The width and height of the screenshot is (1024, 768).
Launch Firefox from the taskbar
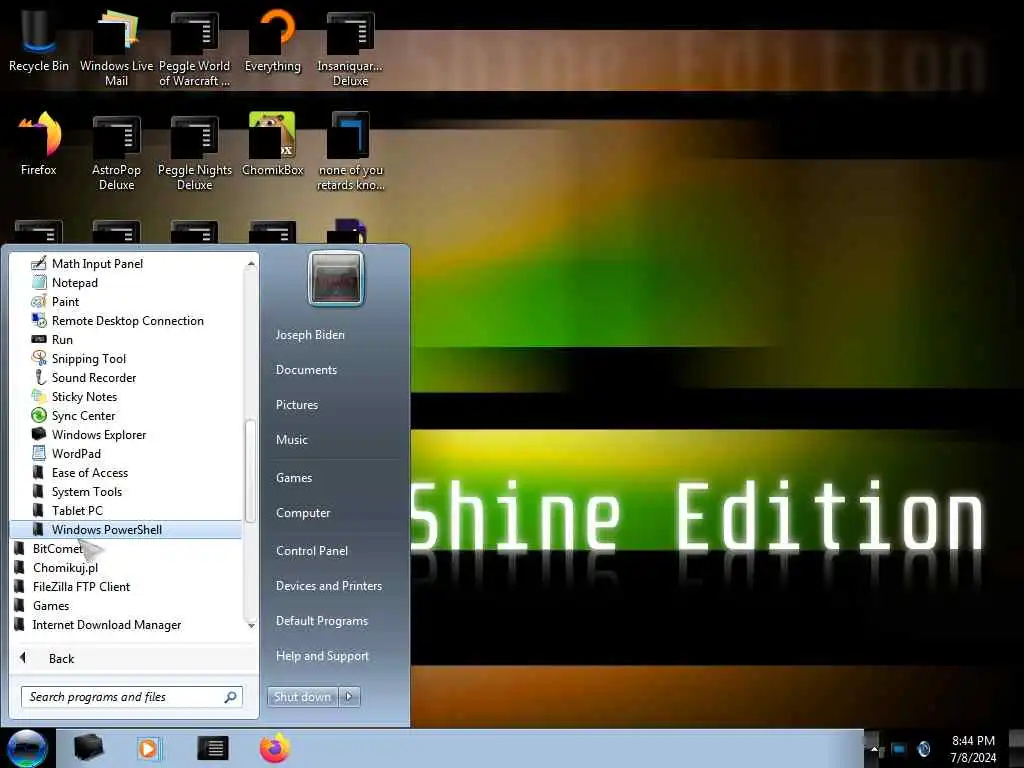coord(275,748)
